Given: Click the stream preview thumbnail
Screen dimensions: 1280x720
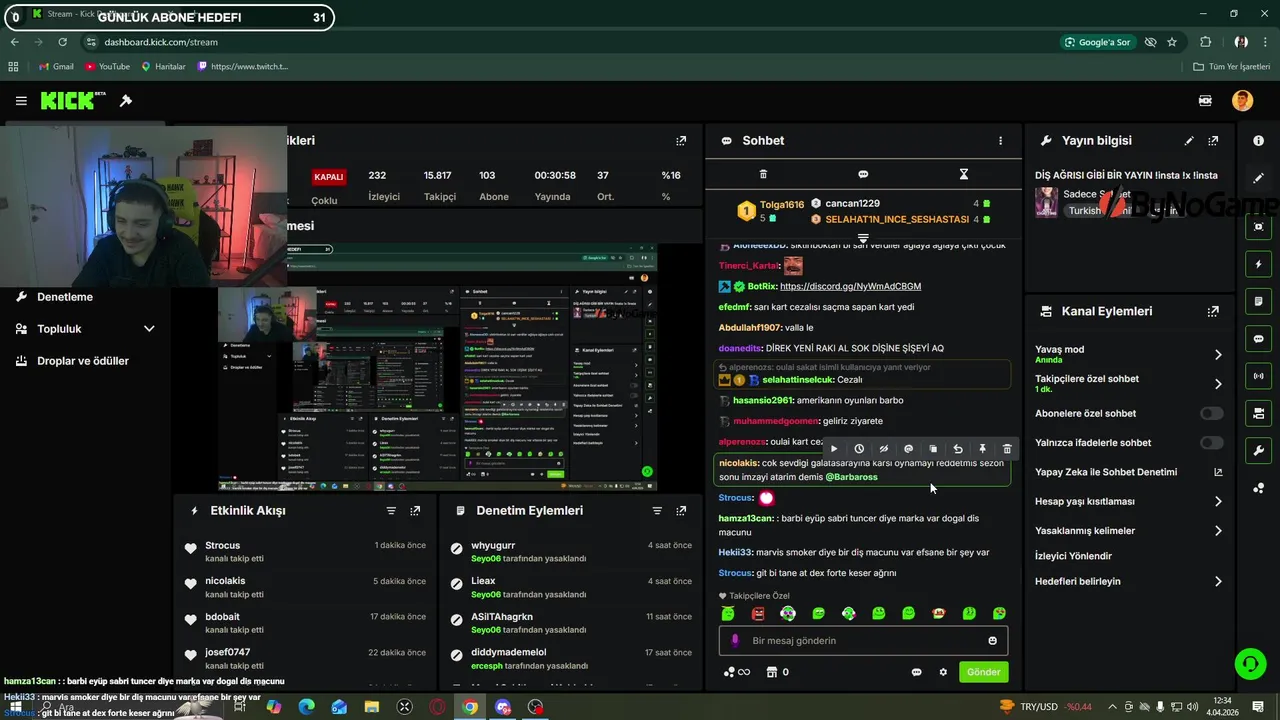Looking at the screenshot, I should [x=438, y=366].
